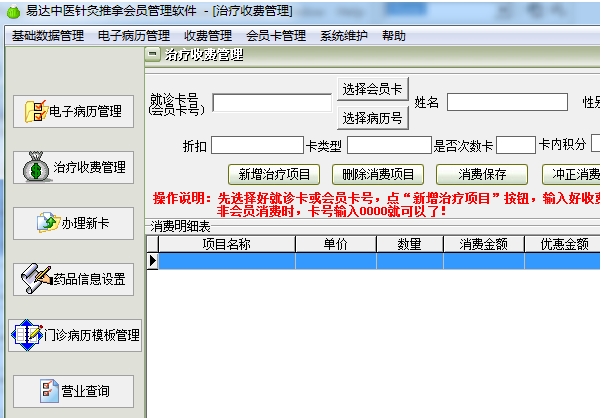The image size is (604, 418).
Task: Open 药品信息设置 from the sidebar
Action: point(74,279)
